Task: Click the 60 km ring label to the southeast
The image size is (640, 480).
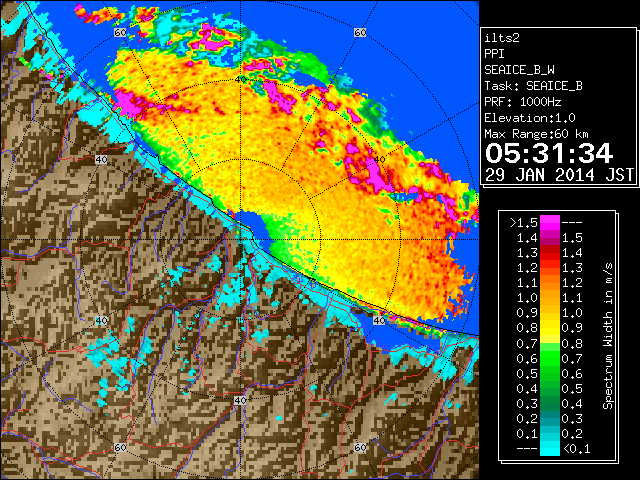Action: [x=360, y=447]
